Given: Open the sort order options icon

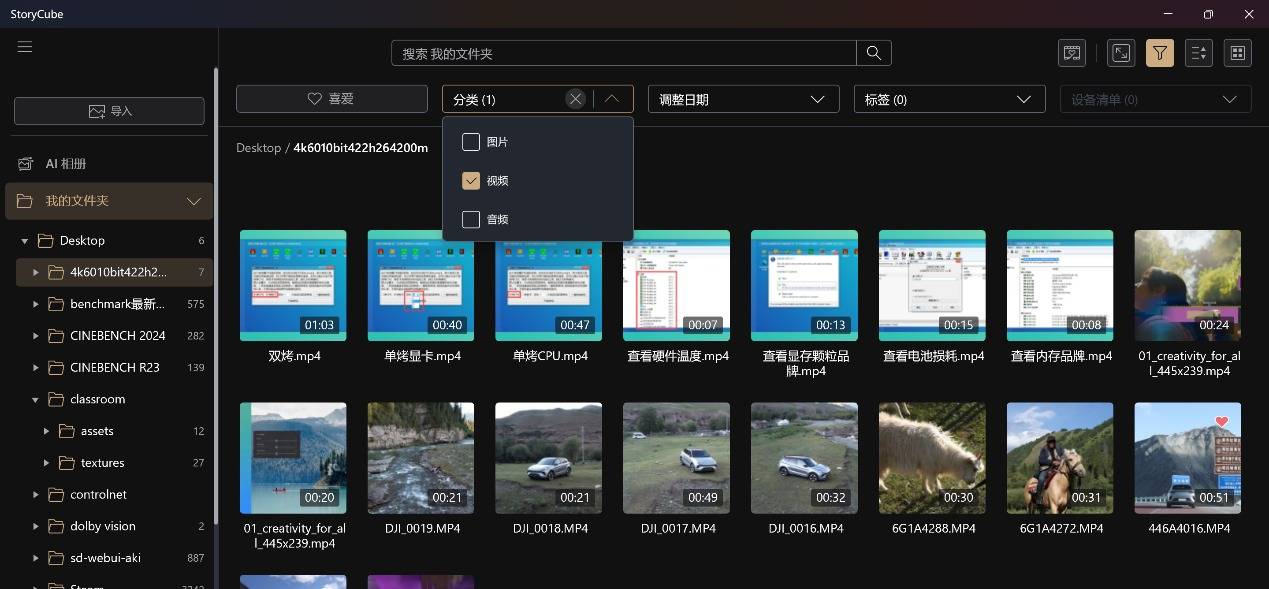Looking at the screenshot, I should click(x=1199, y=53).
